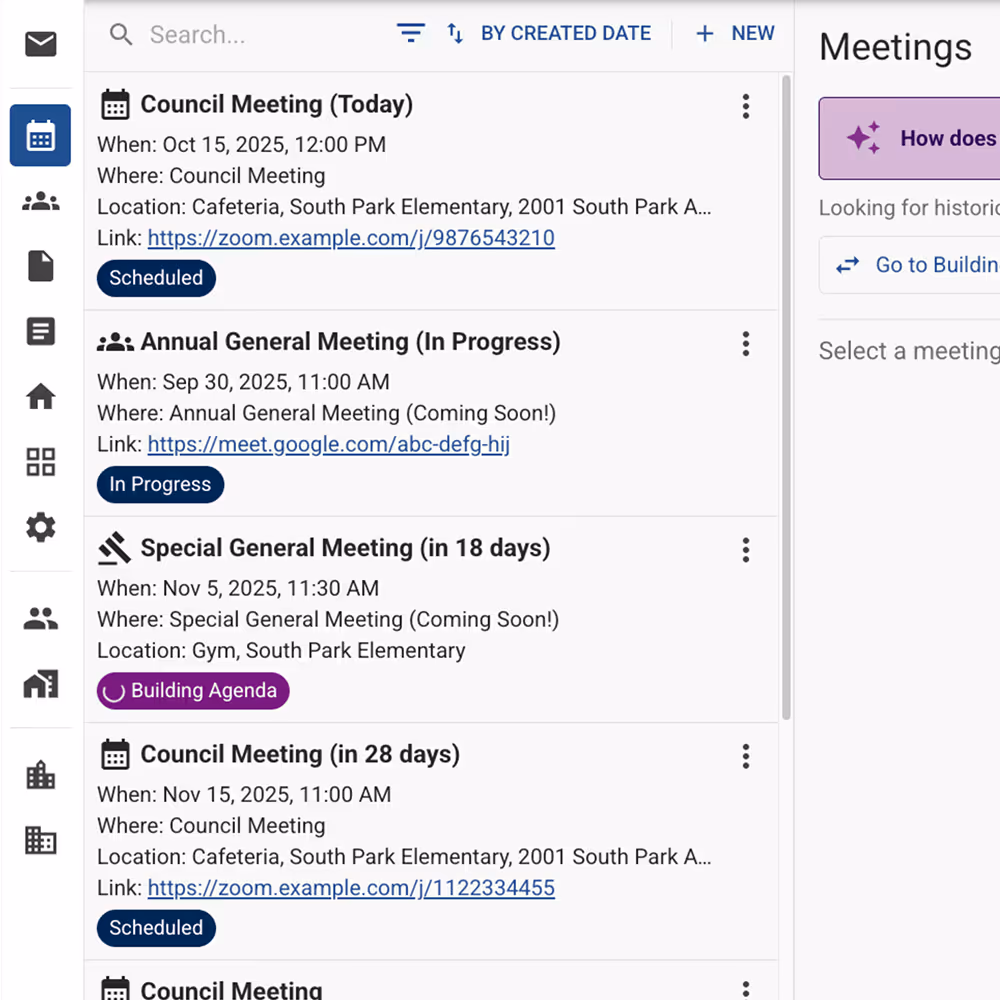The width and height of the screenshot is (1000, 1000).
Task: Click 'When: Nov 15, 2025, 11:00 AM' text
Action: coord(244,795)
